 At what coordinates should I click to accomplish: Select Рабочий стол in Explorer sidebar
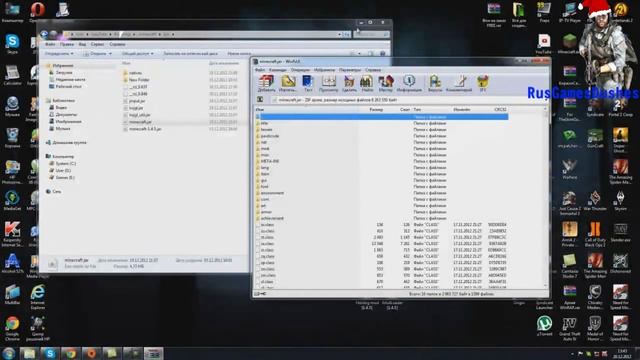68,87
